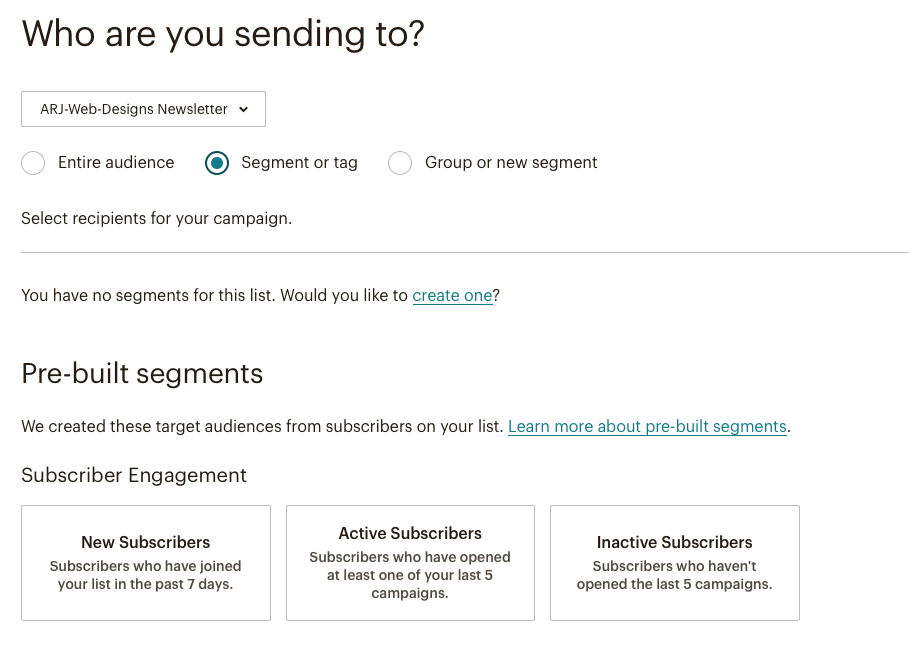
Task: Click the "opened at least one of your last 5 campaigns" description
Action: coord(410,575)
